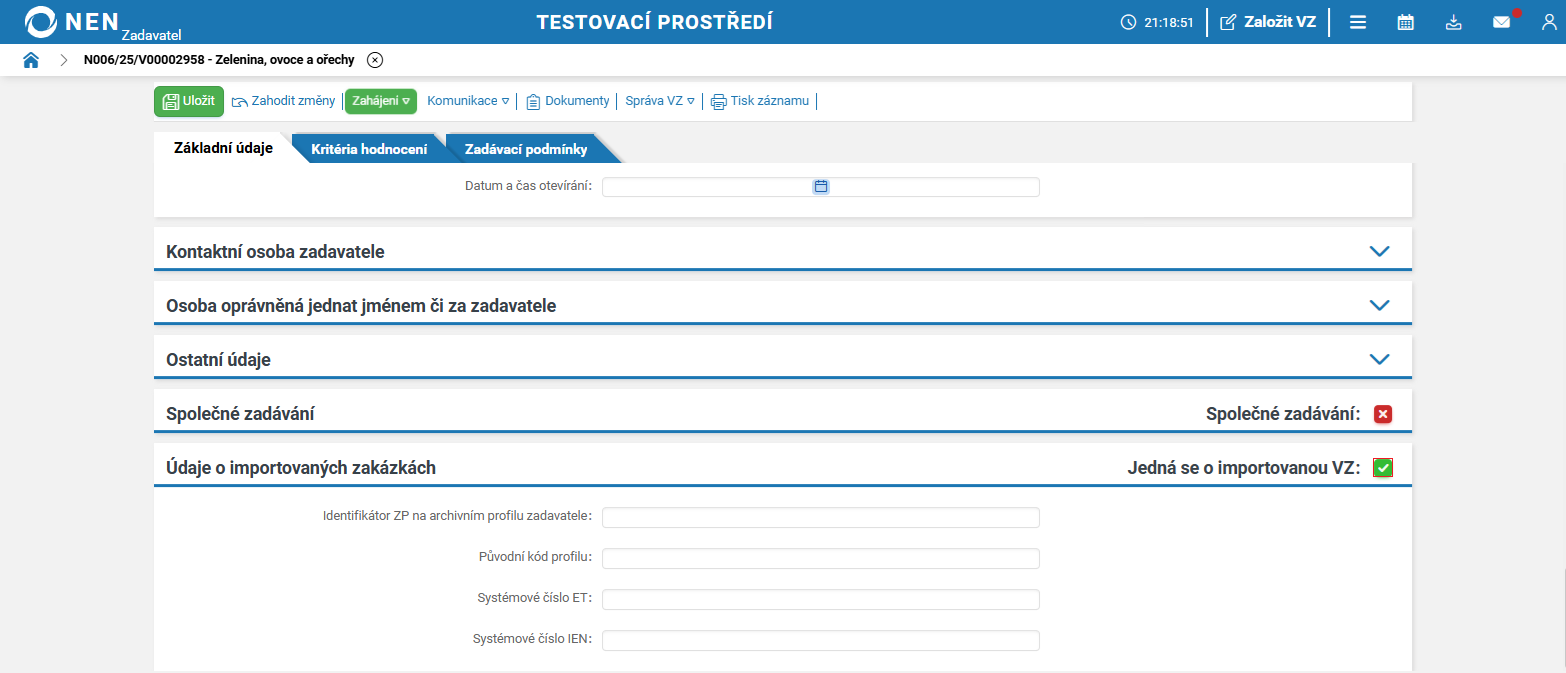
Task: Uncheck Jedná se o importovanou VZ
Action: [1383, 466]
